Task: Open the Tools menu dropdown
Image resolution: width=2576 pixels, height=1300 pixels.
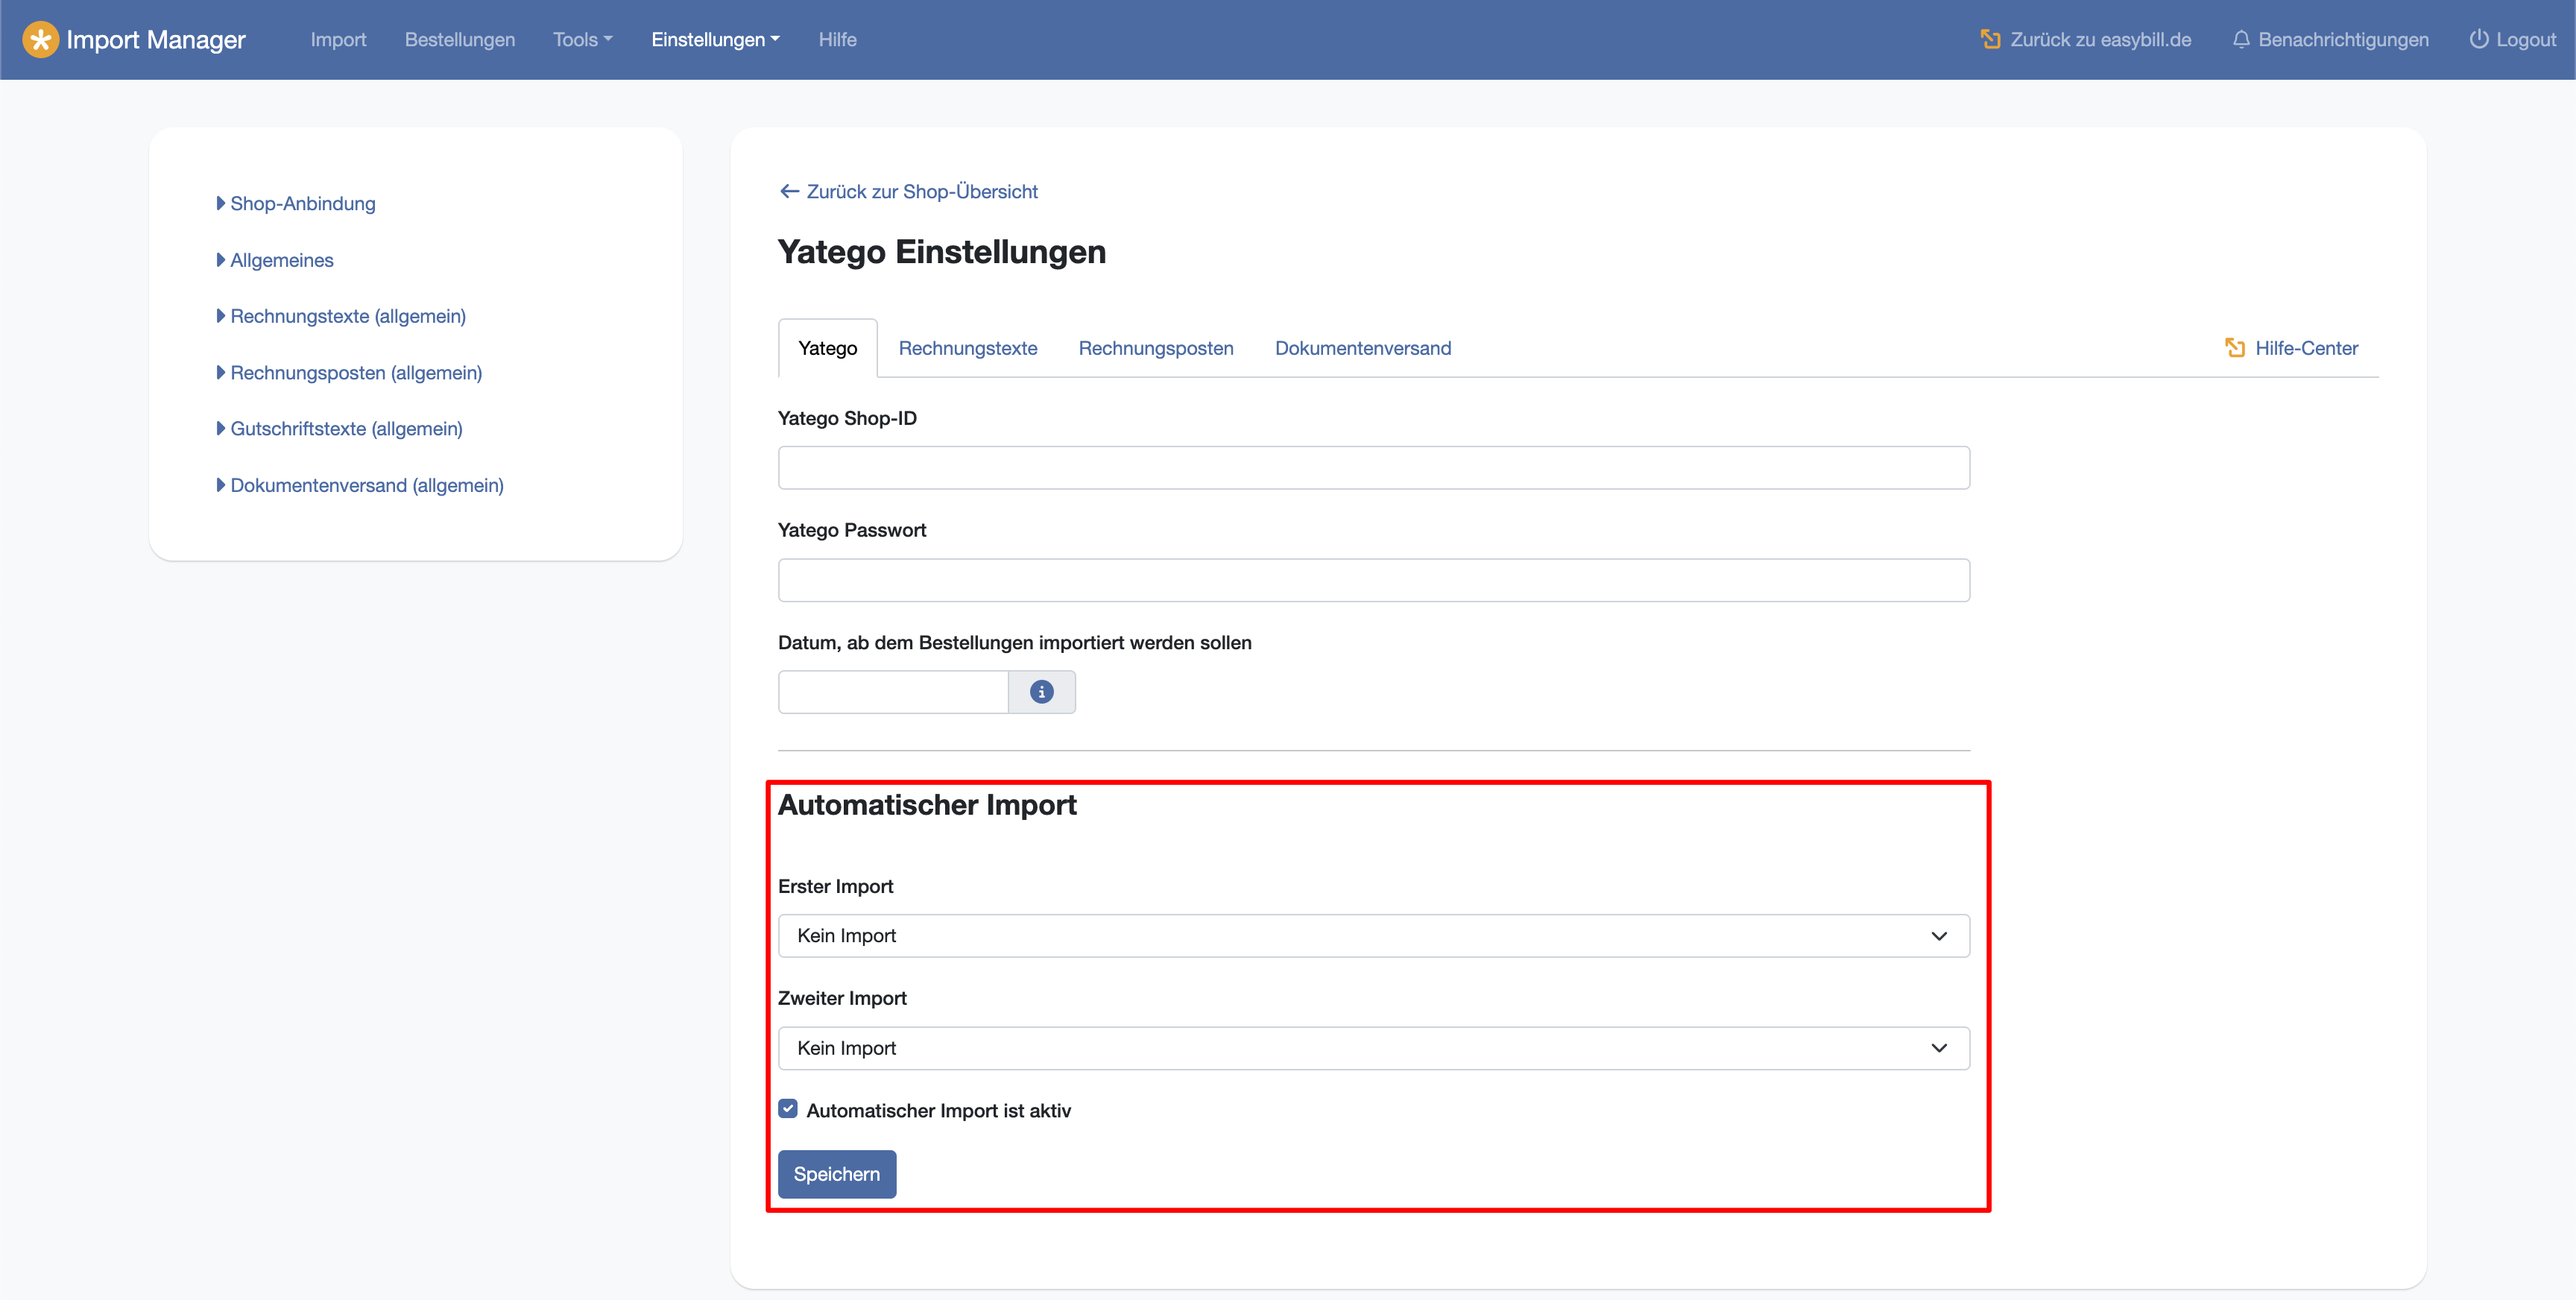Action: [x=583, y=40]
